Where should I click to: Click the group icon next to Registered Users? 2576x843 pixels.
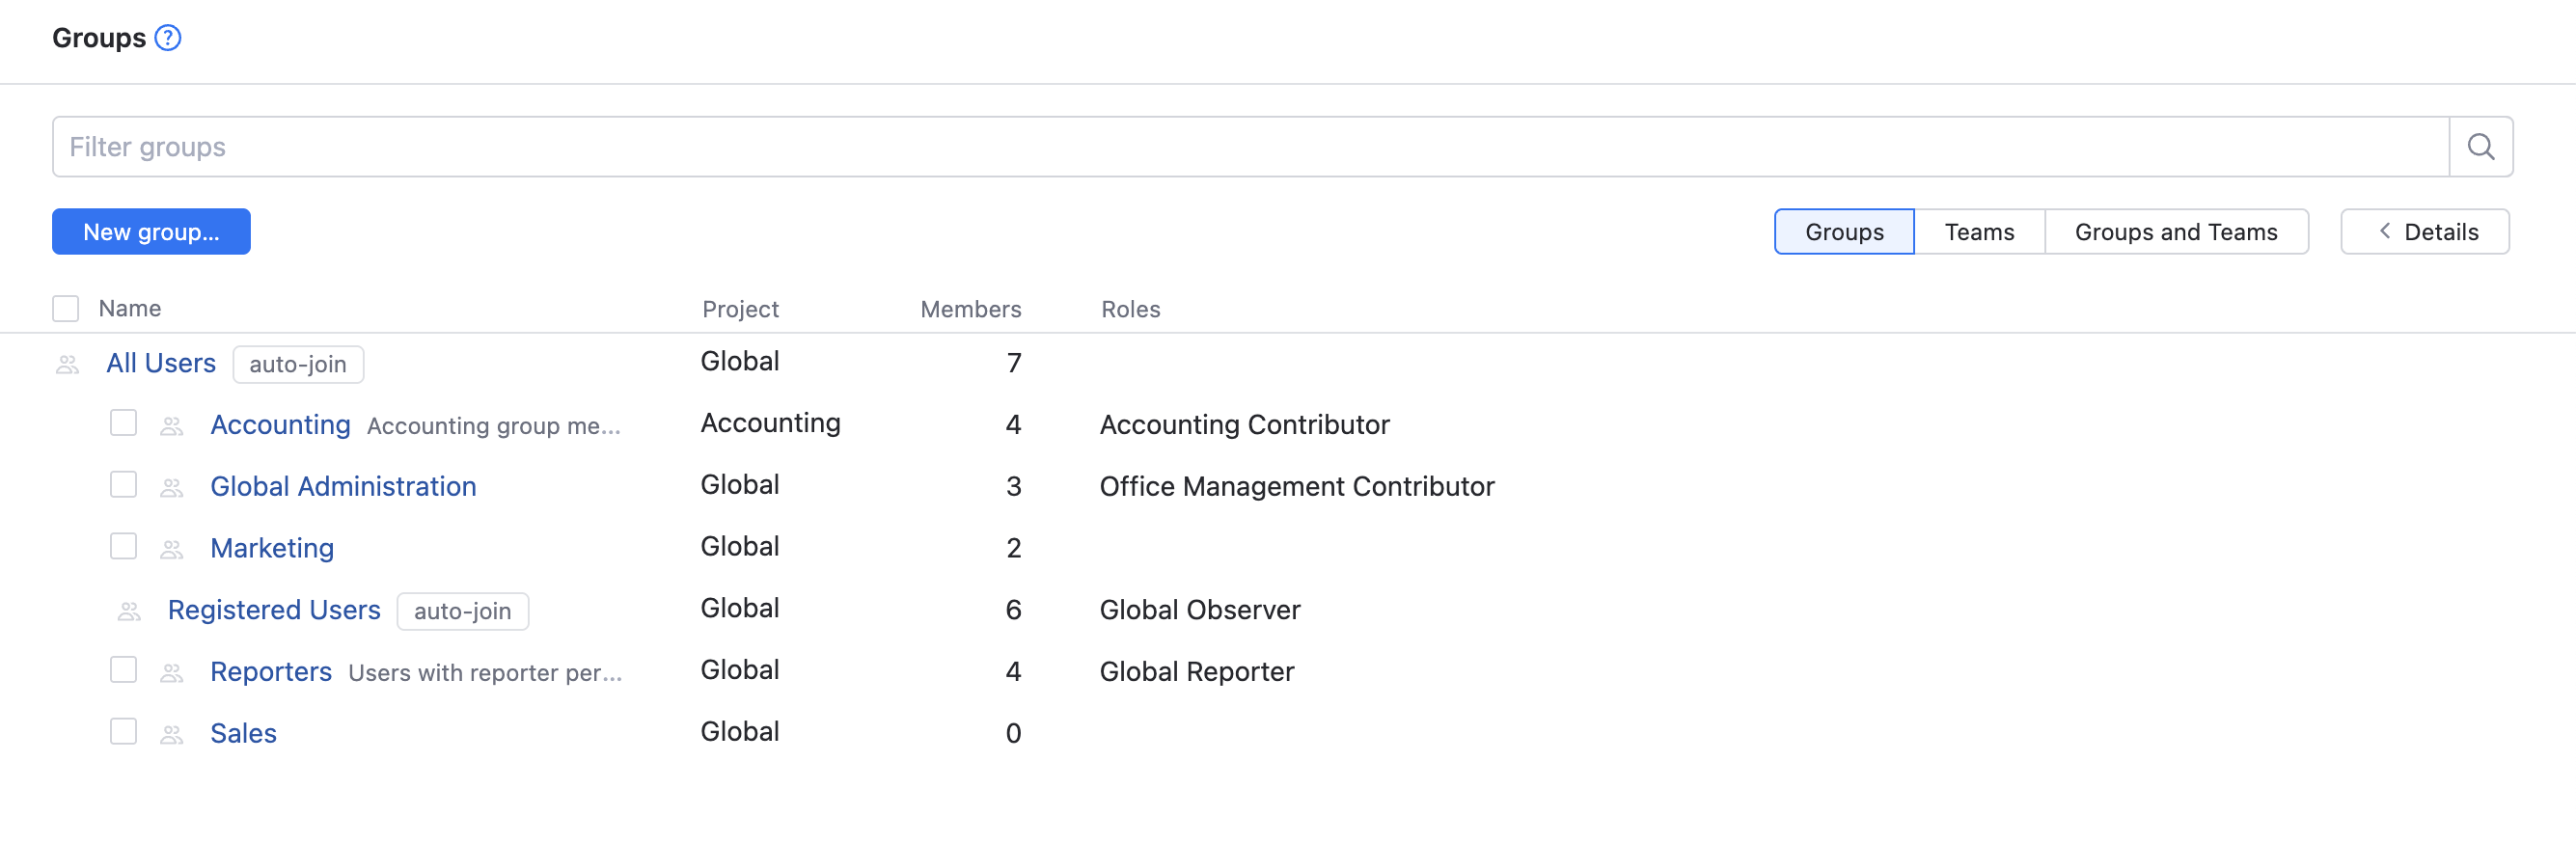point(130,611)
